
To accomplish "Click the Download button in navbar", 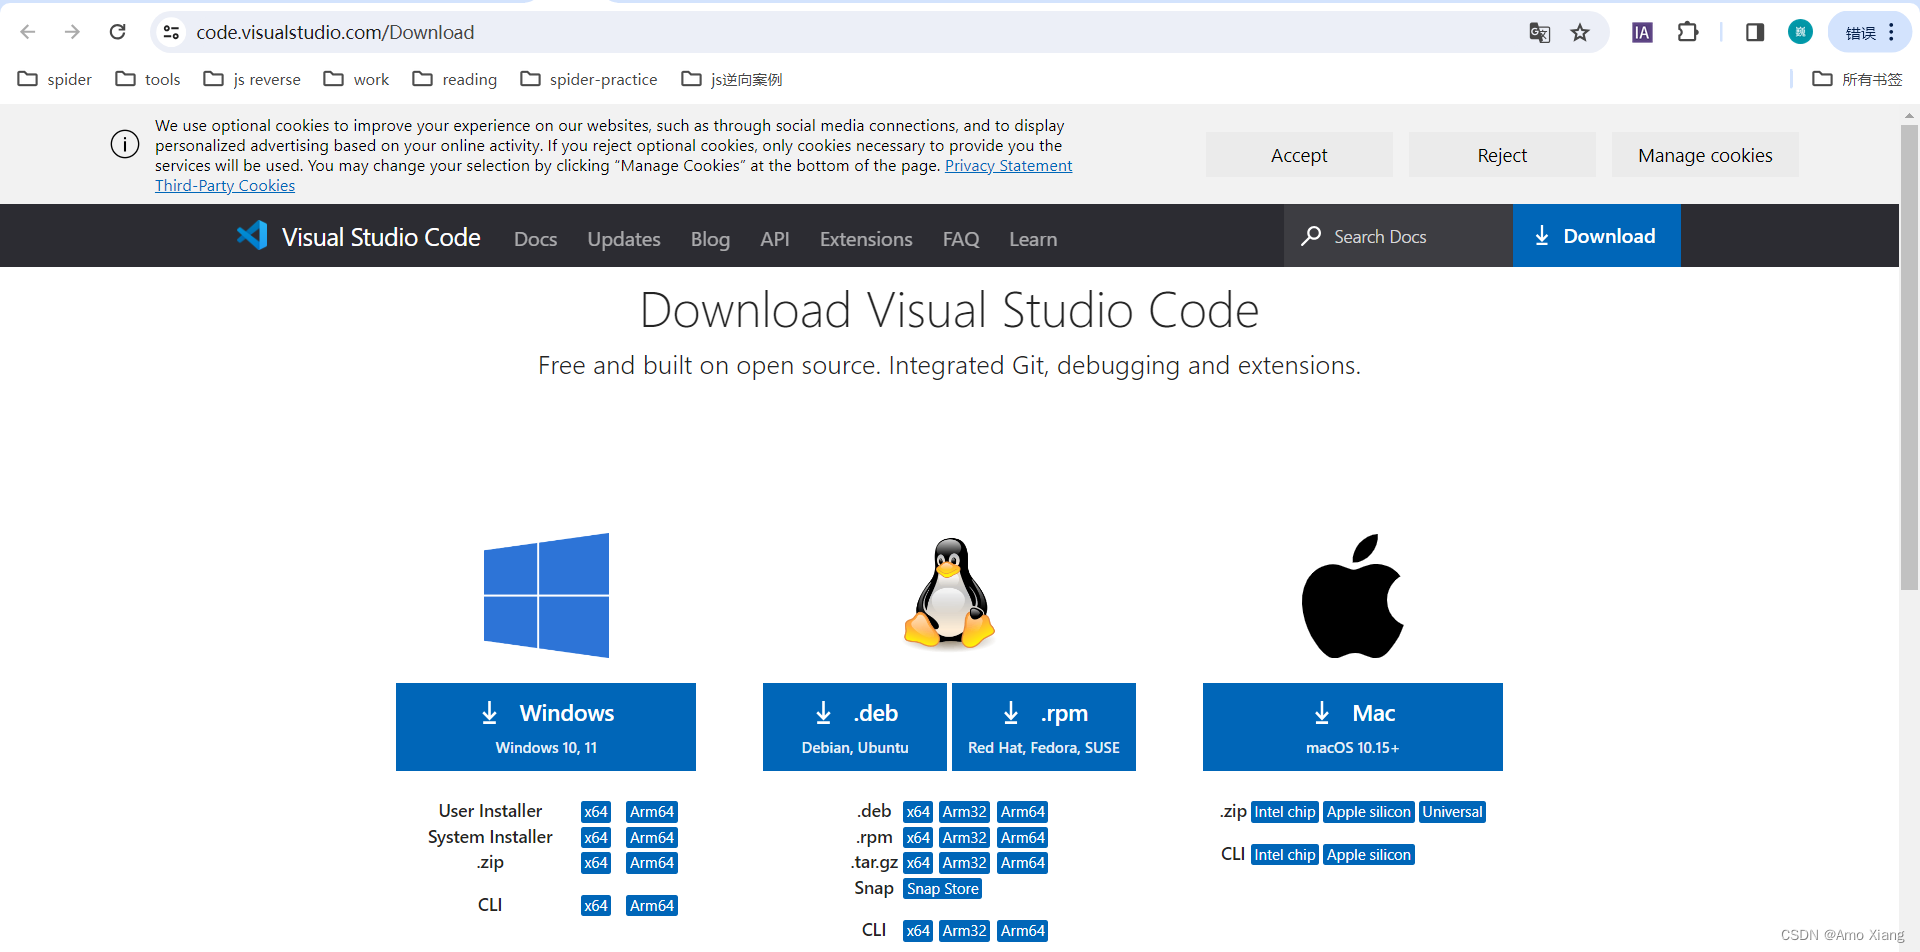I will coord(1597,236).
